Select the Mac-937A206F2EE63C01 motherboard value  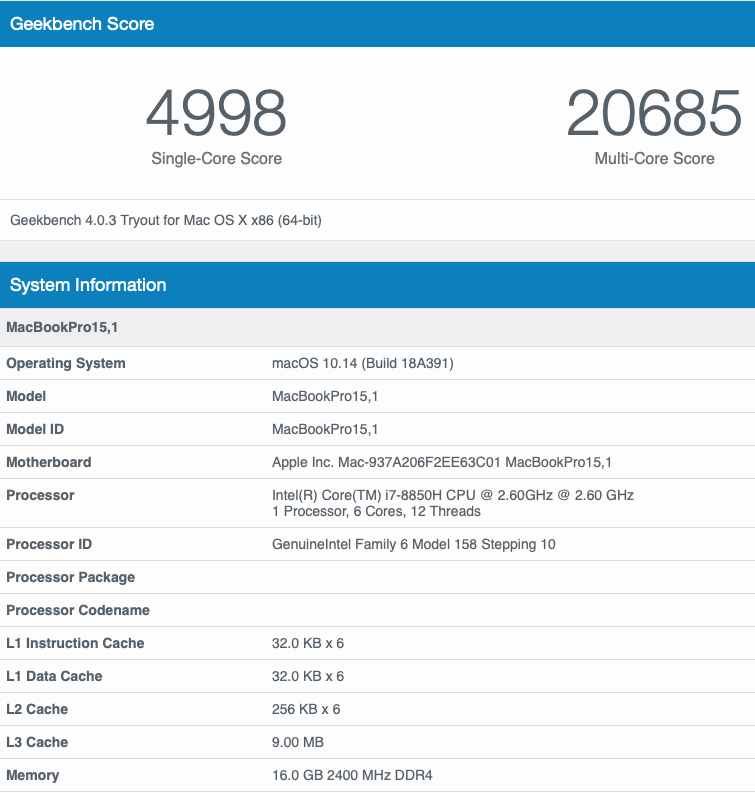[441, 462]
